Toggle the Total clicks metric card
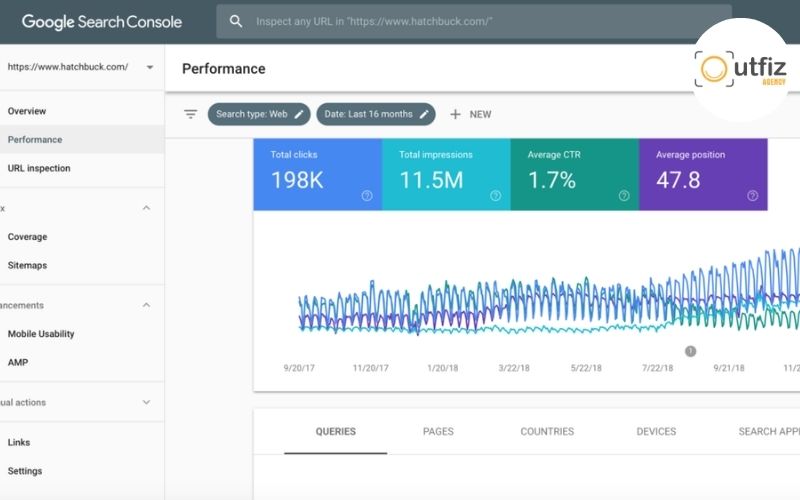This screenshot has width=800, height=500. tap(318, 174)
